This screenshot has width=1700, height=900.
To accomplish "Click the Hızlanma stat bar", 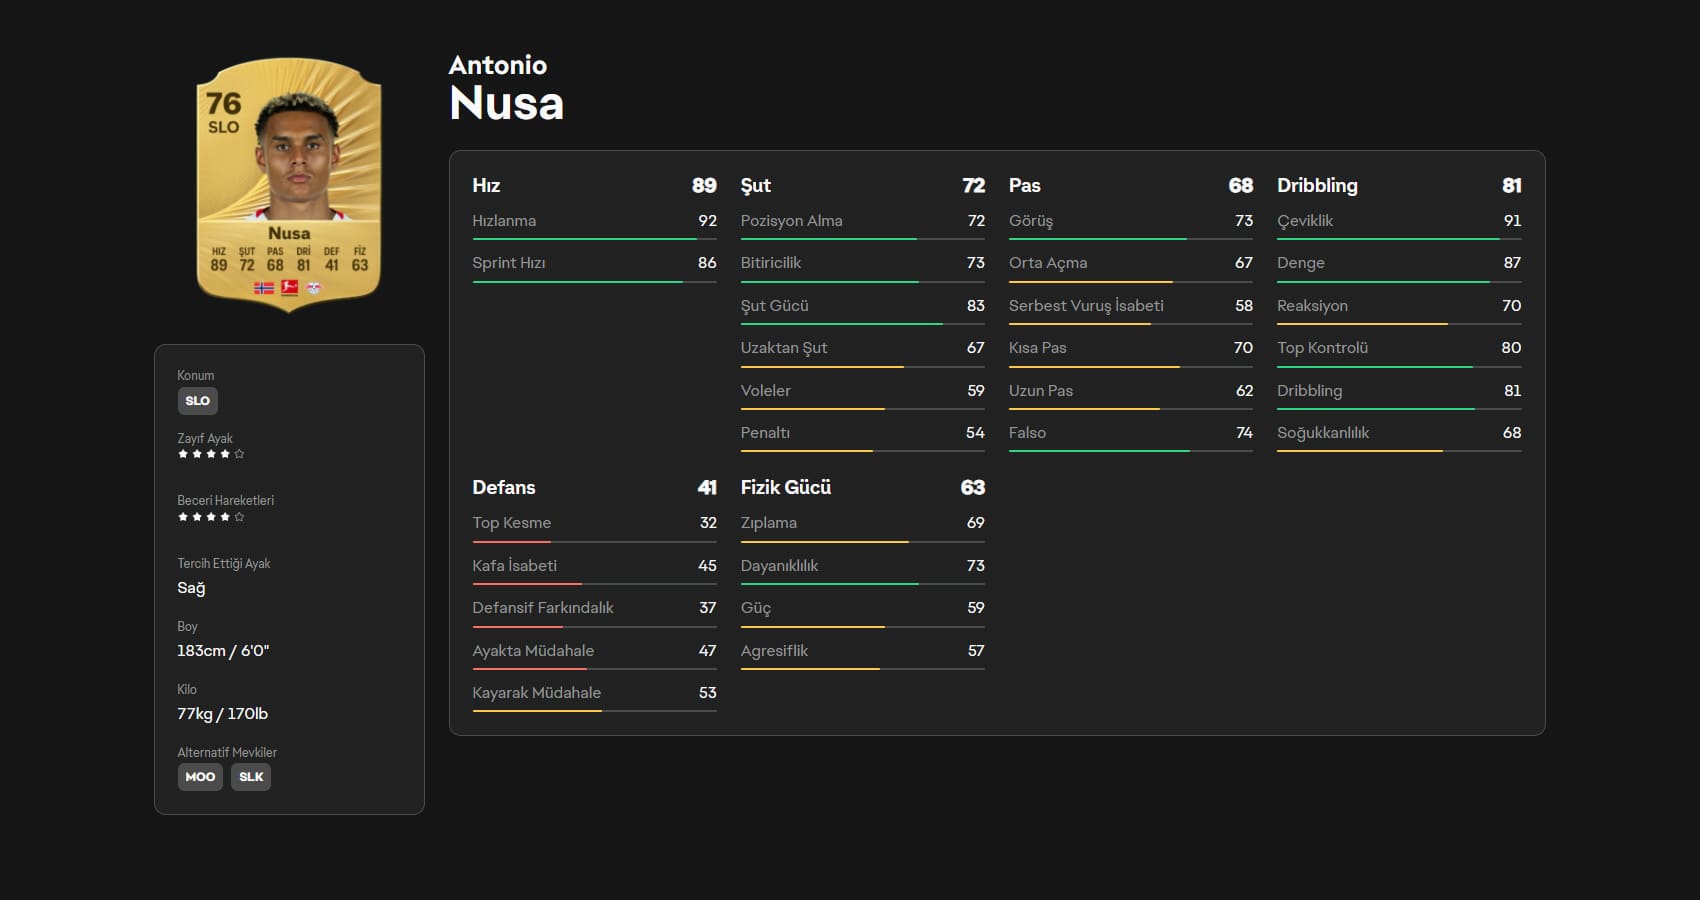I will click(594, 239).
